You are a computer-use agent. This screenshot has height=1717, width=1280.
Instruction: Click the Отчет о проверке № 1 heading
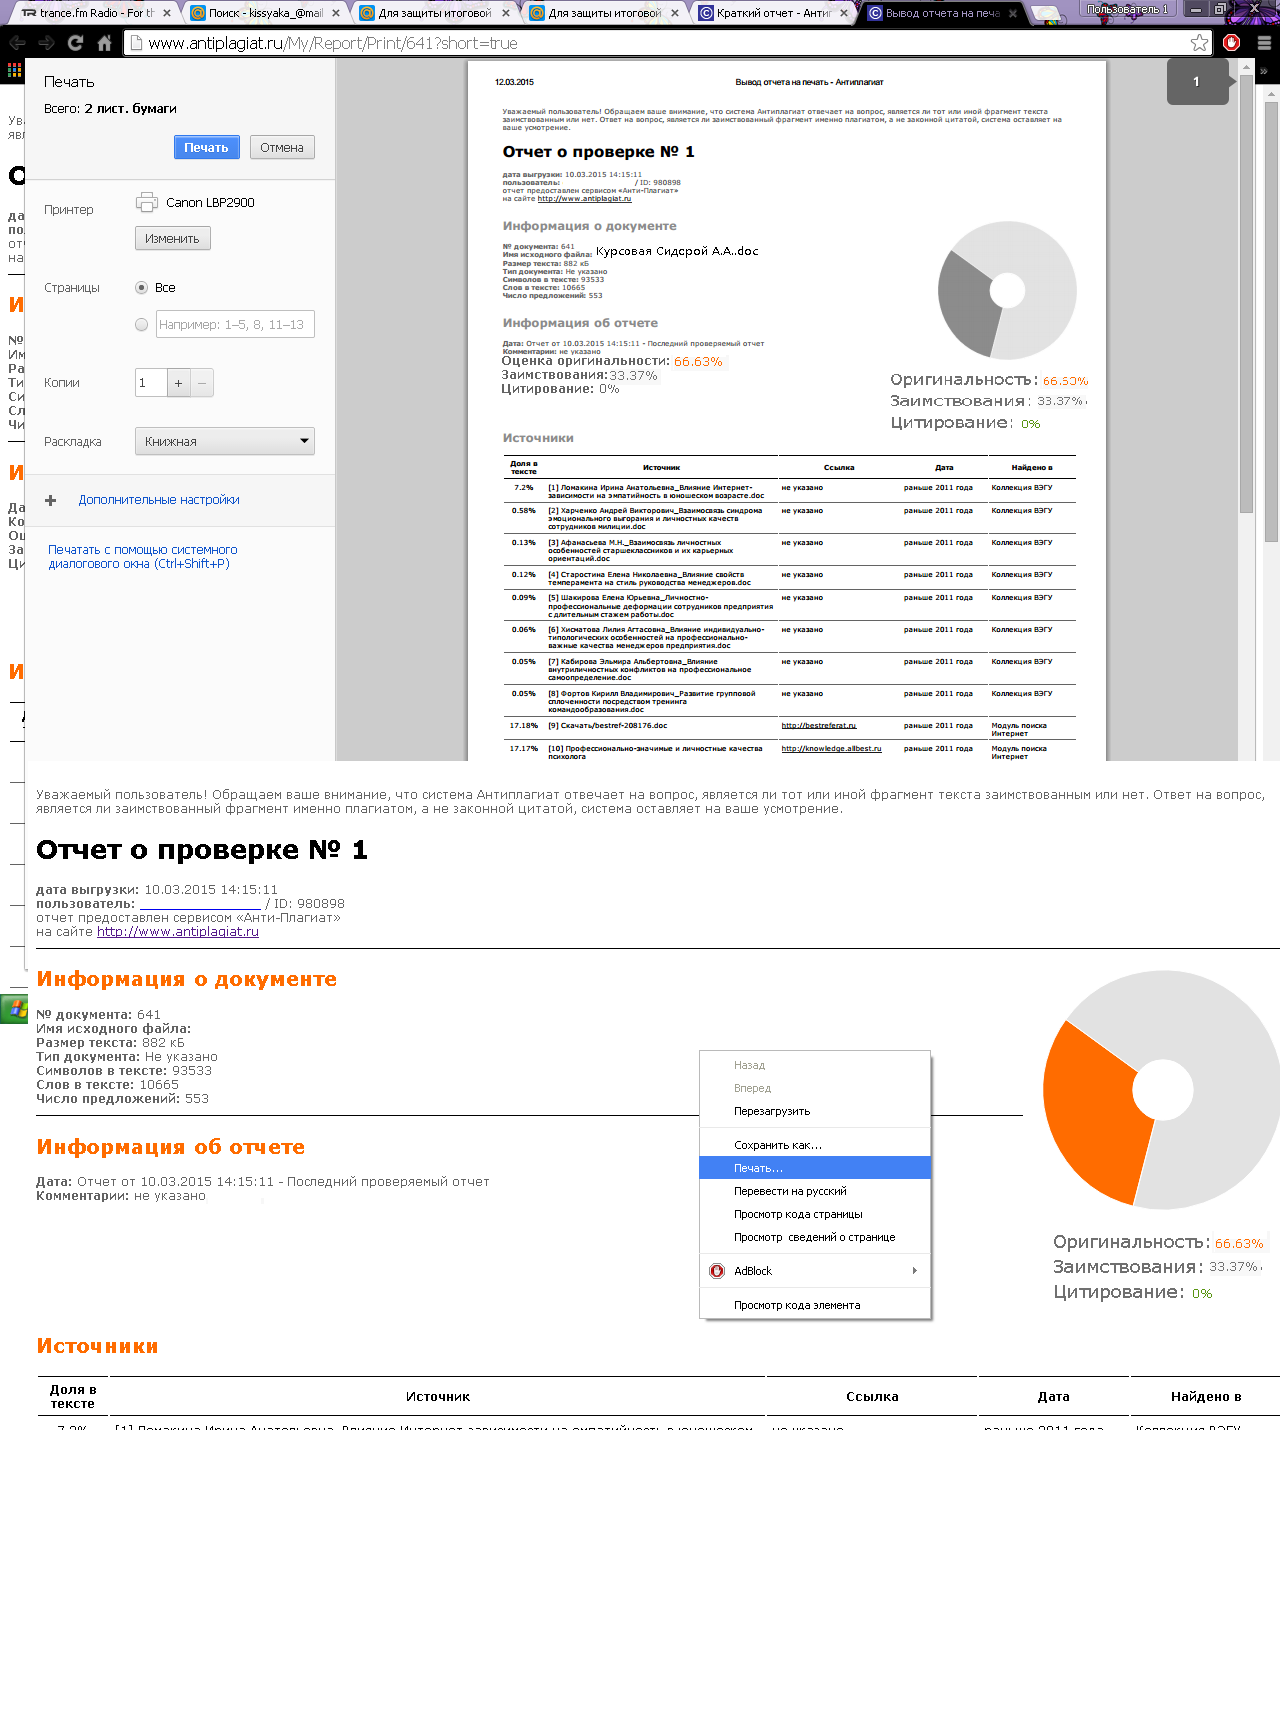202,850
